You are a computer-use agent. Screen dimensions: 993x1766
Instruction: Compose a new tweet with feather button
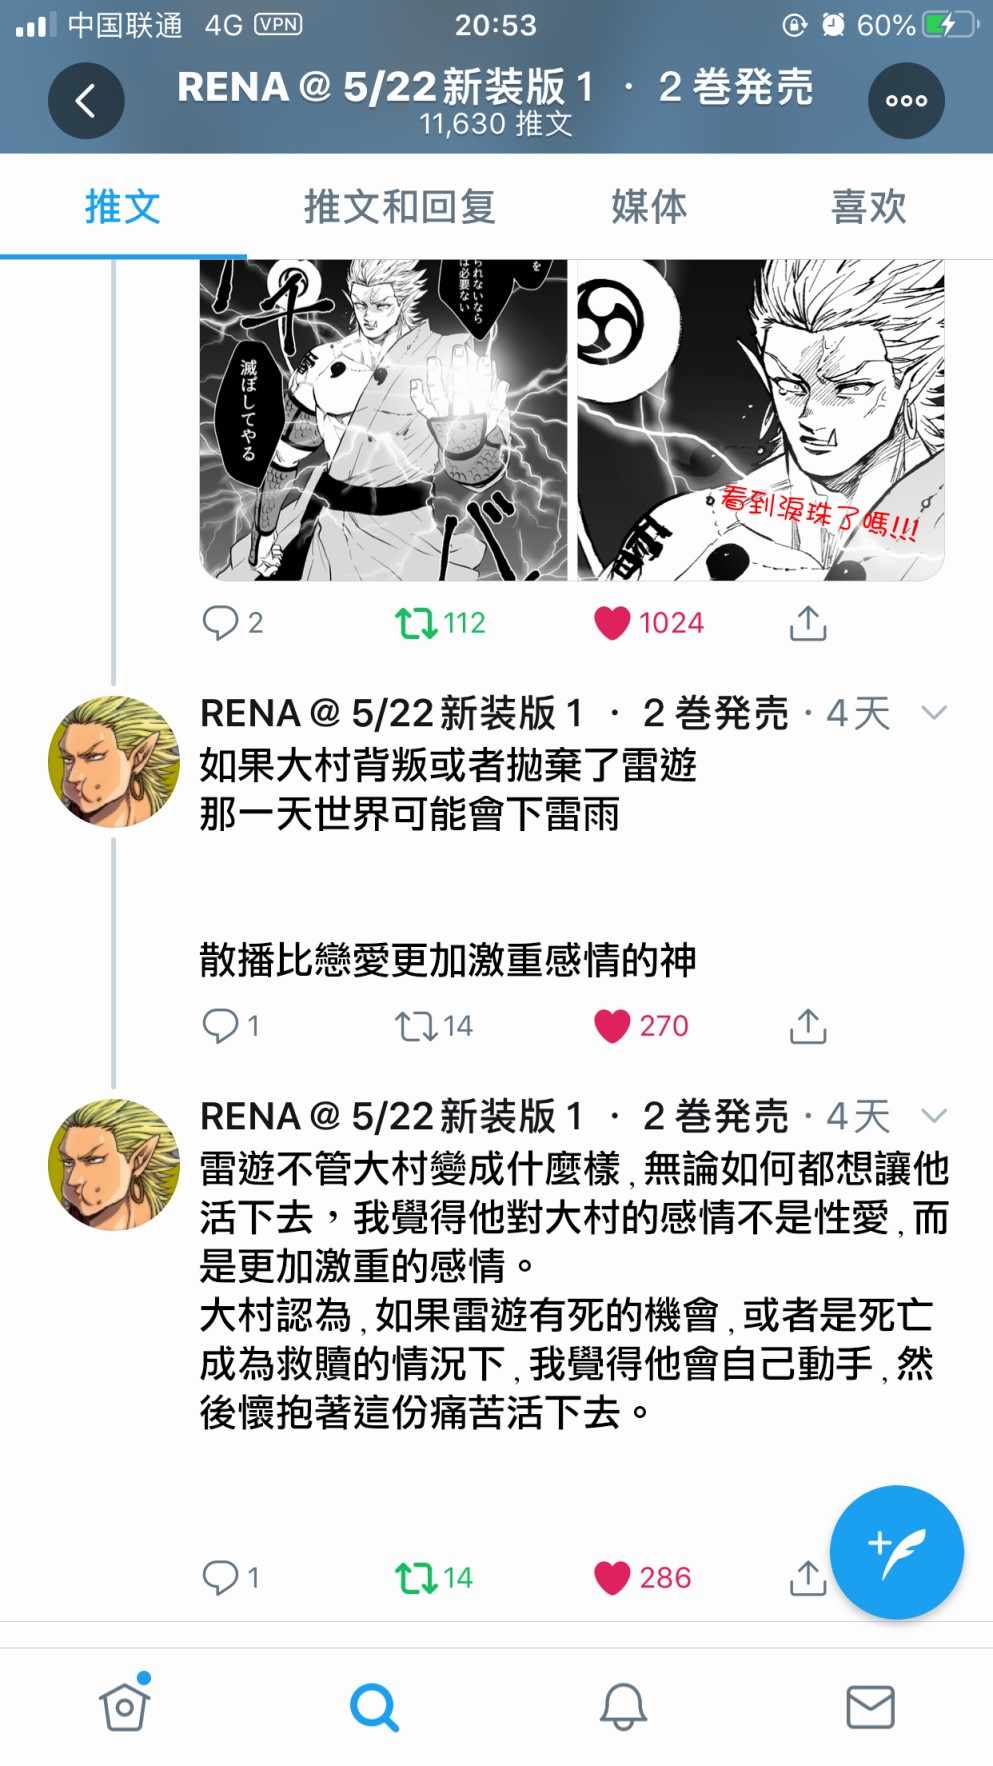coord(896,1551)
